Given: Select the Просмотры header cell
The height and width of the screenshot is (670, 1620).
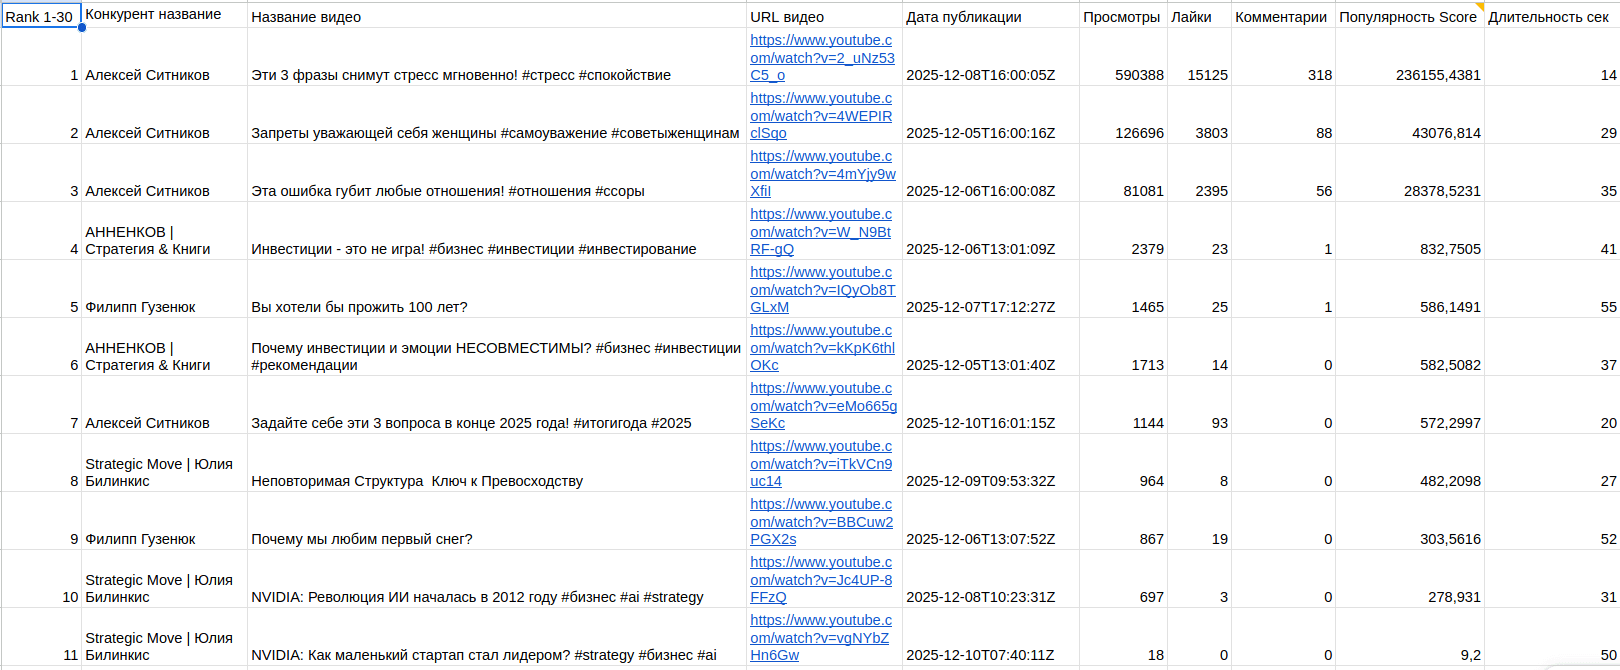Looking at the screenshot, I should [1122, 16].
